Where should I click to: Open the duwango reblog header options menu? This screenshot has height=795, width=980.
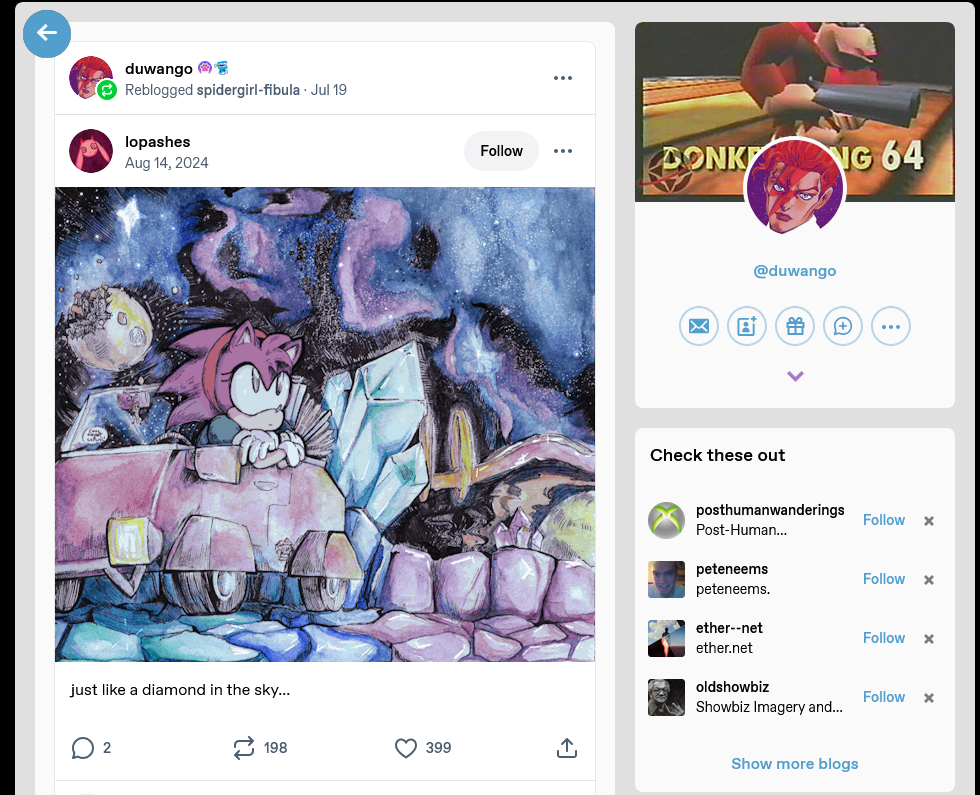(x=563, y=78)
